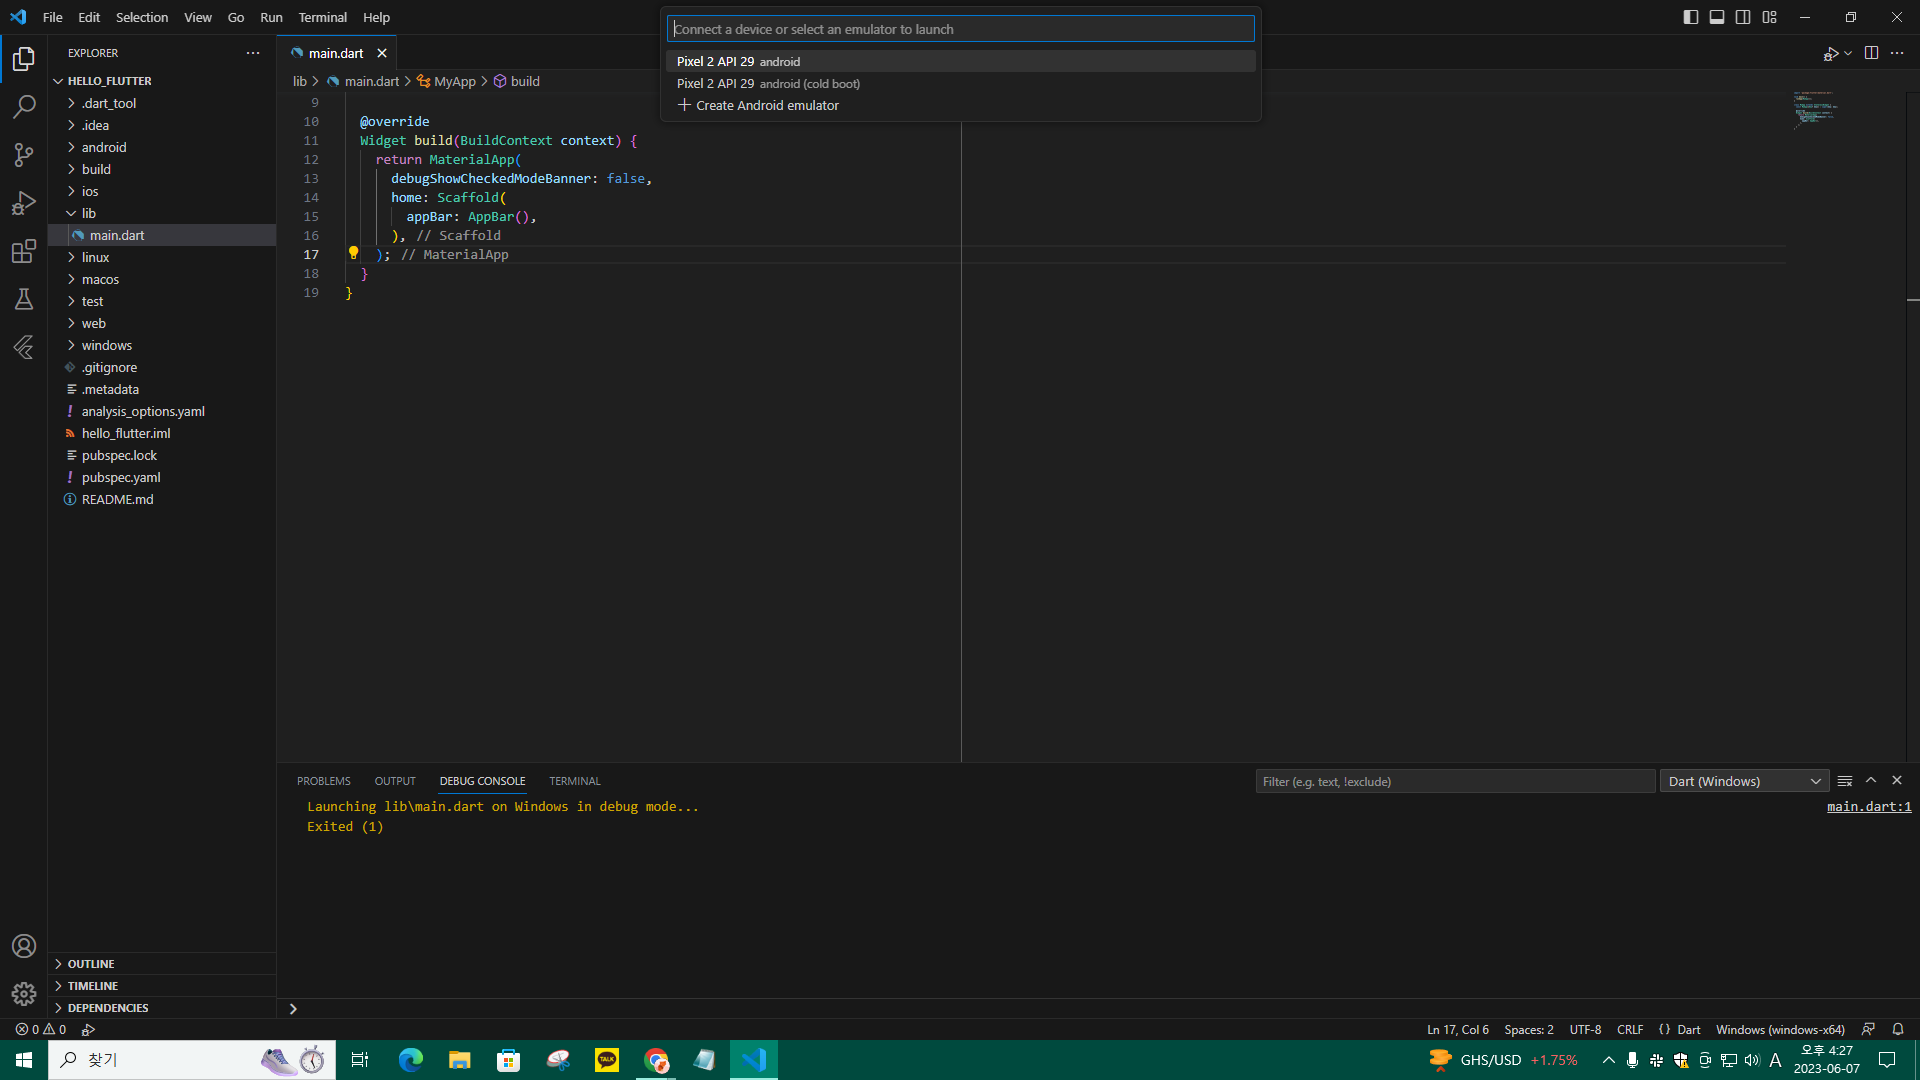
Task: Launch Pixel 2 API 29 android emulator
Action: click(960, 61)
